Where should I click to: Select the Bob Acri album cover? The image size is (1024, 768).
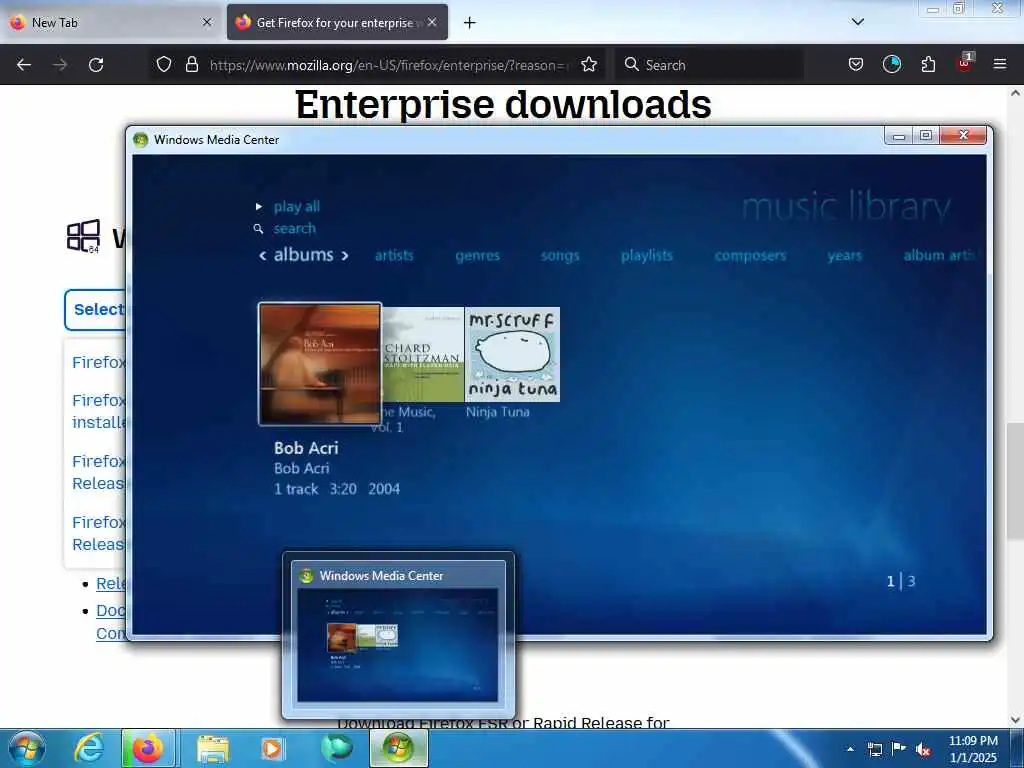[x=319, y=364]
